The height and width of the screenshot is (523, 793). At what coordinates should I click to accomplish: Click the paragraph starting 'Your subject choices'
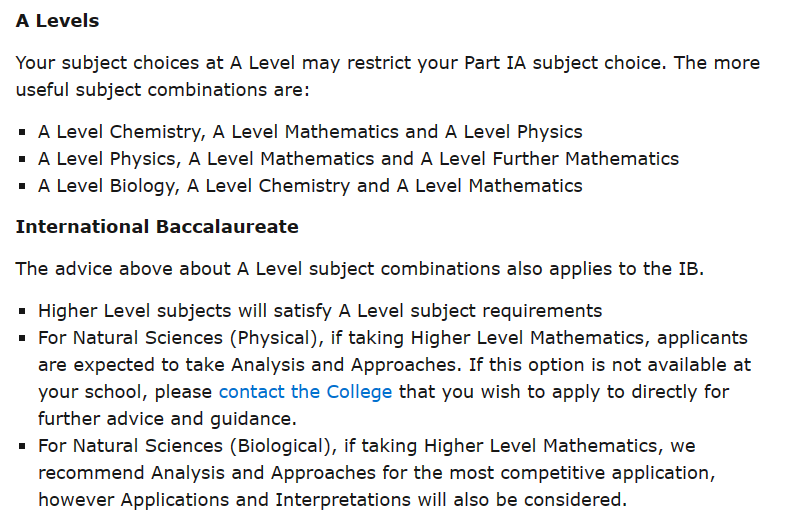[387, 62]
